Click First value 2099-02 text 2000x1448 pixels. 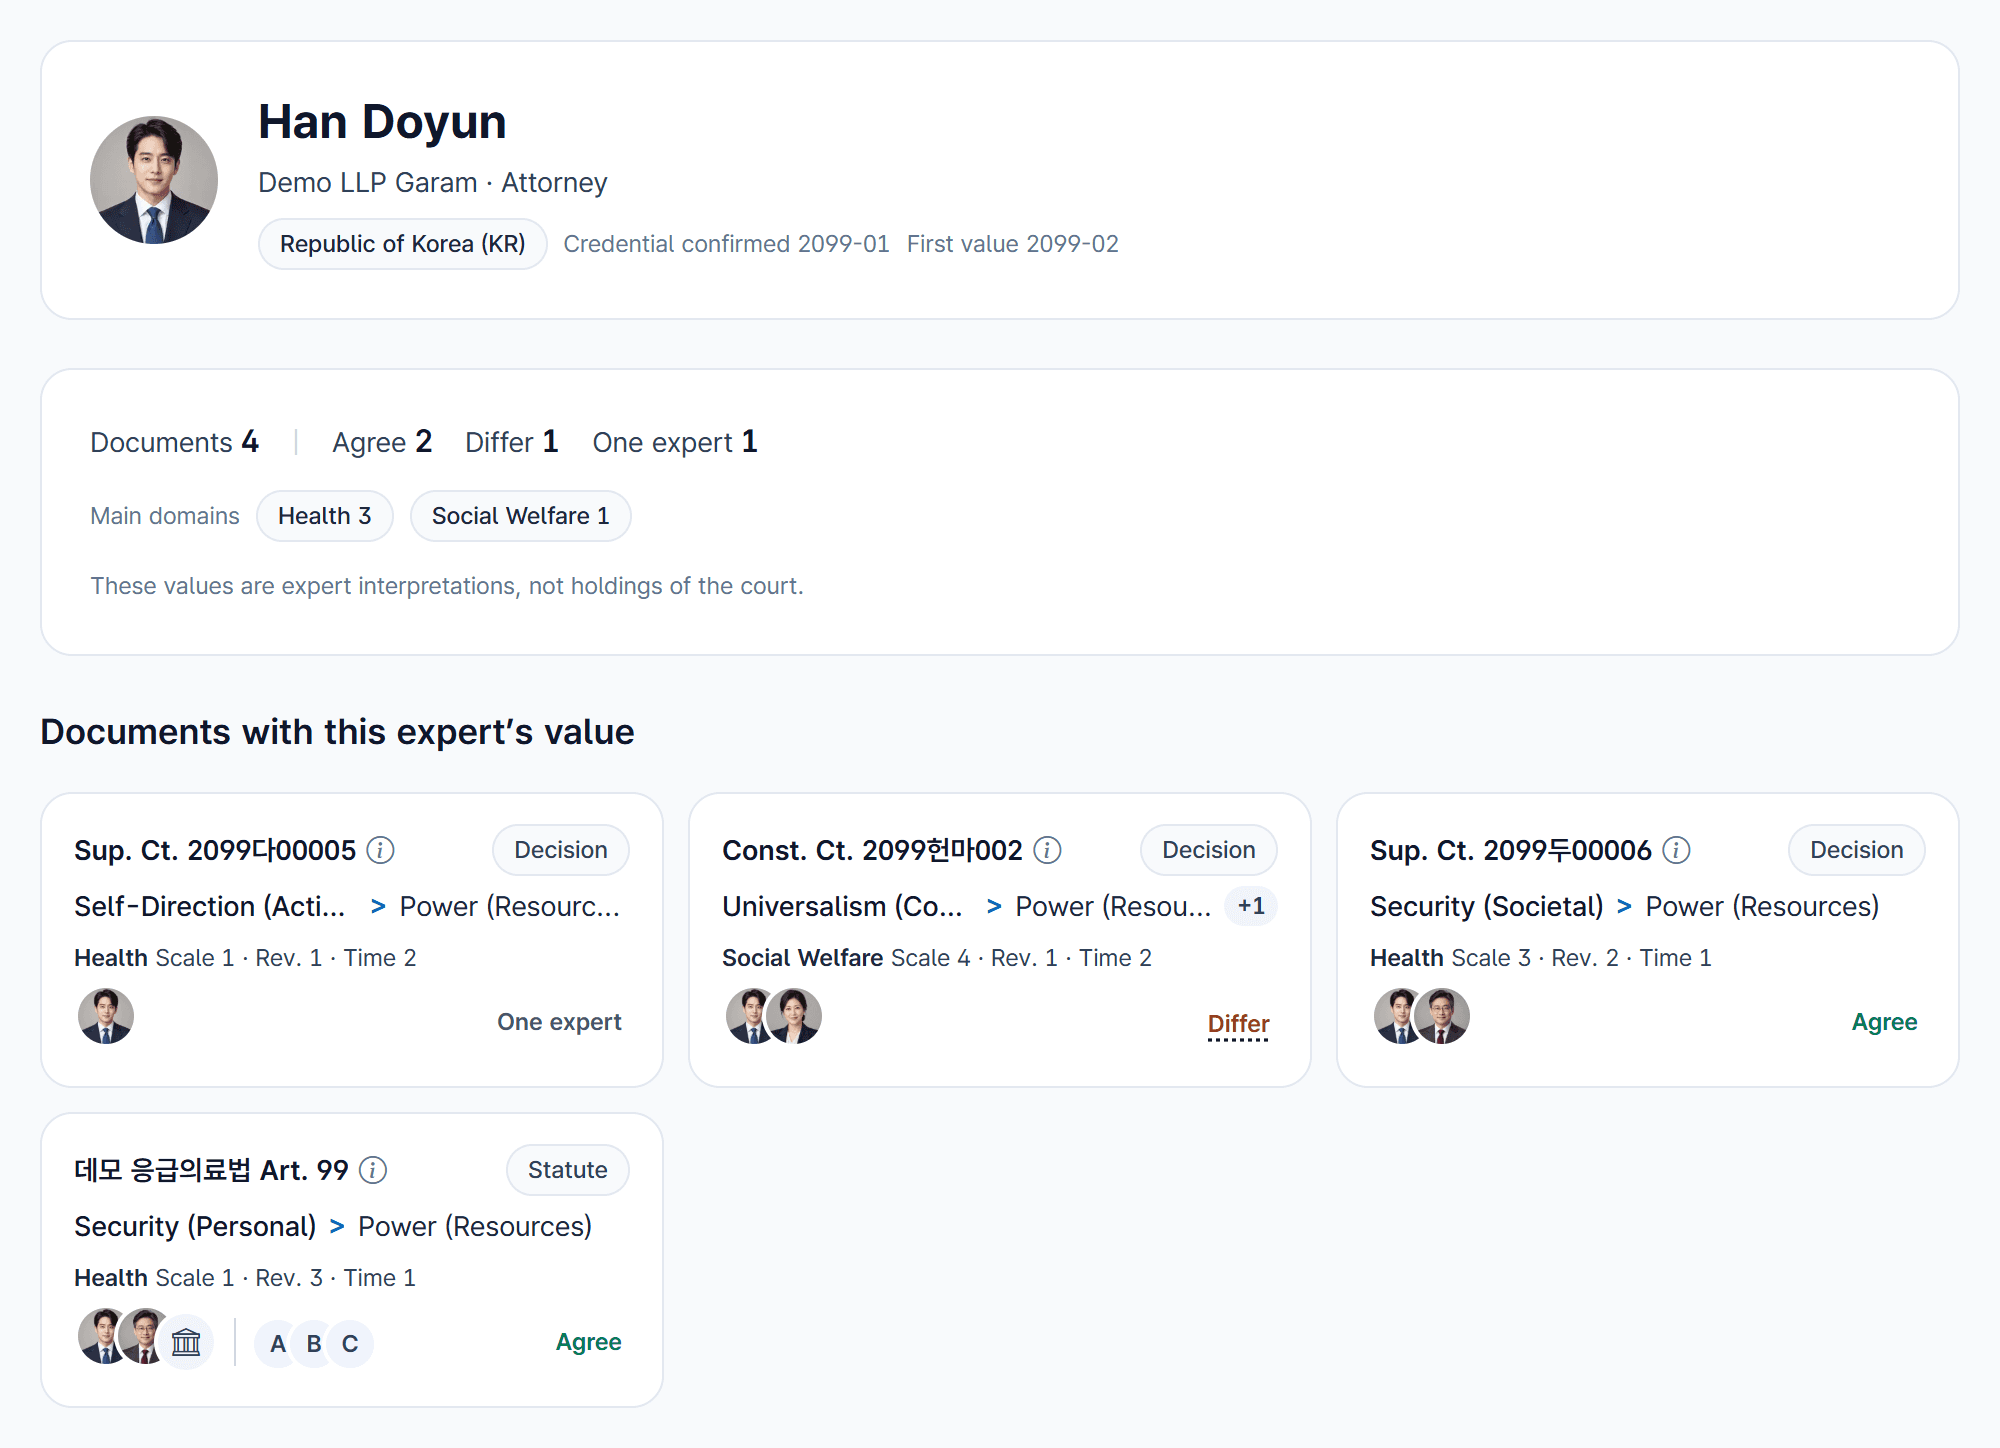coord(1013,244)
